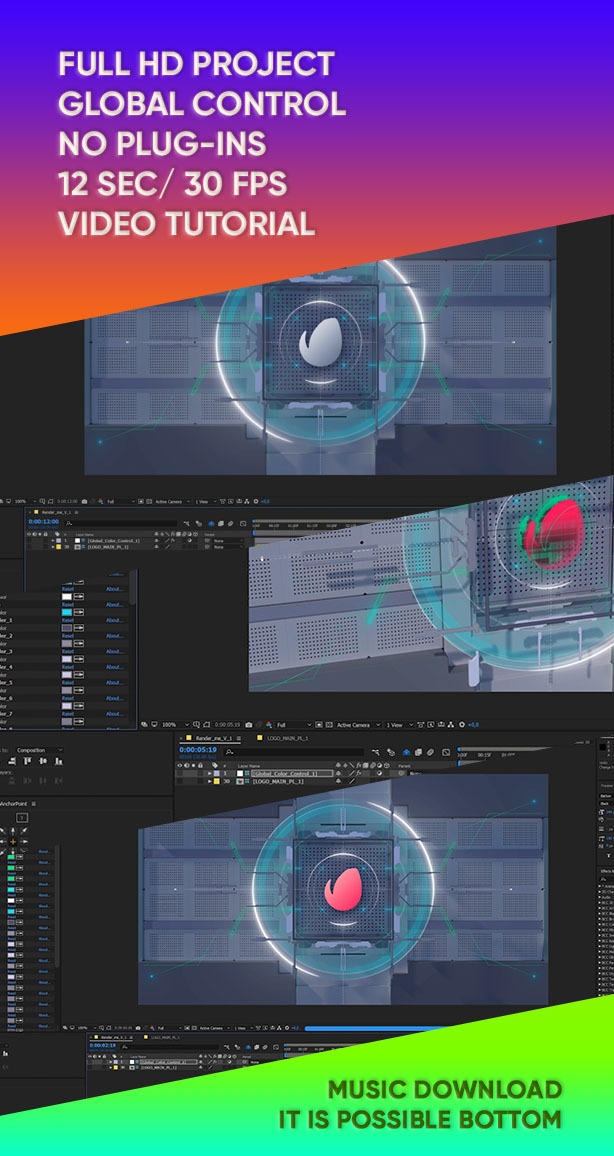
Task: Select LOGO_MAIN_PL_1 layer name in 0:00:05:19 timeline
Action: click(278, 781)
